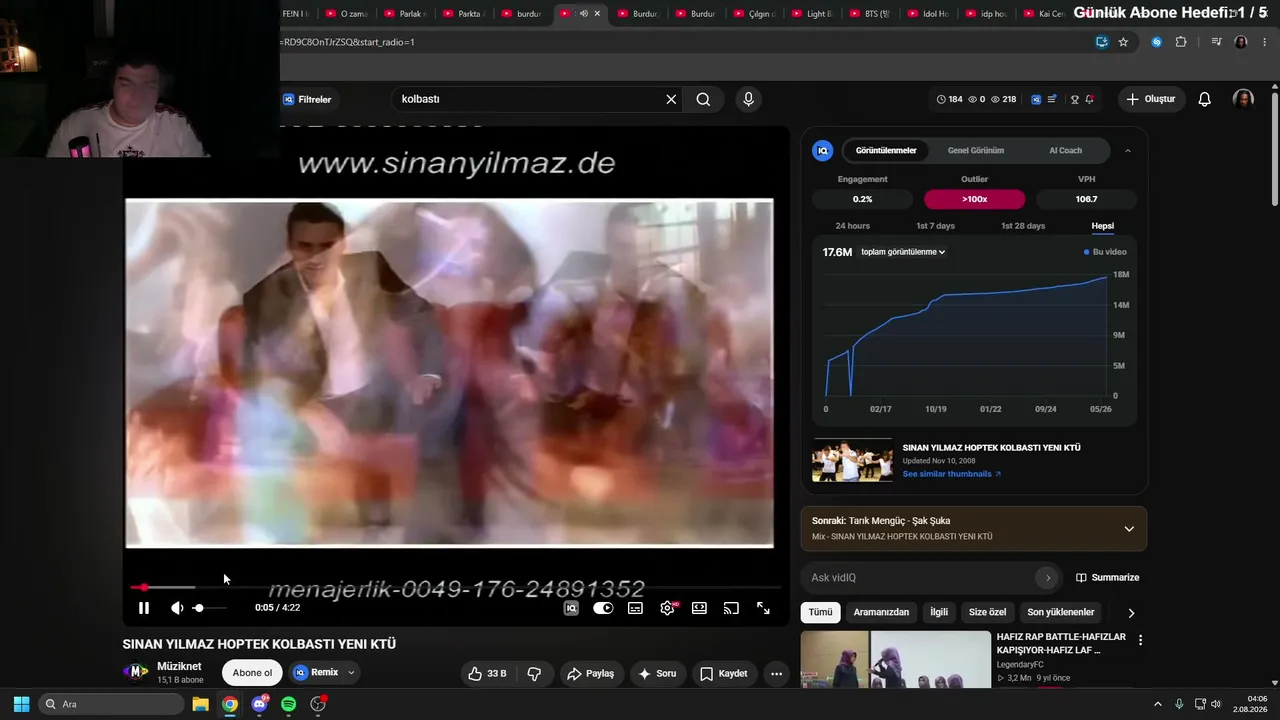Image resolution: width=1280 pixels, height=720 pixels.
Task: Click the Soru button
Action: tap(657, 674)
